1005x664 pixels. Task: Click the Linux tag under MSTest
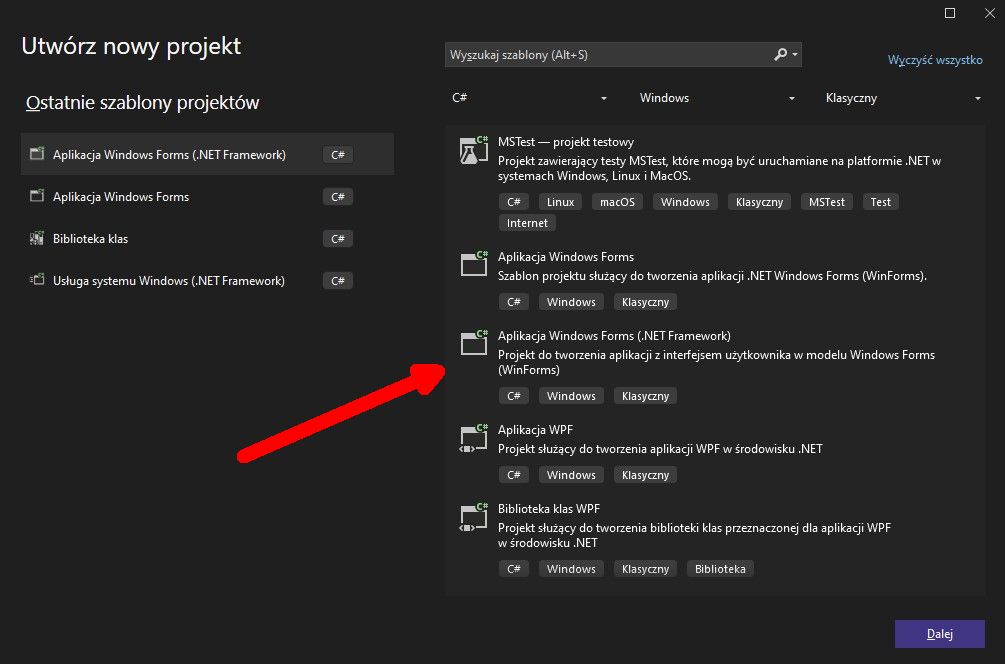[x=560, y=202]
